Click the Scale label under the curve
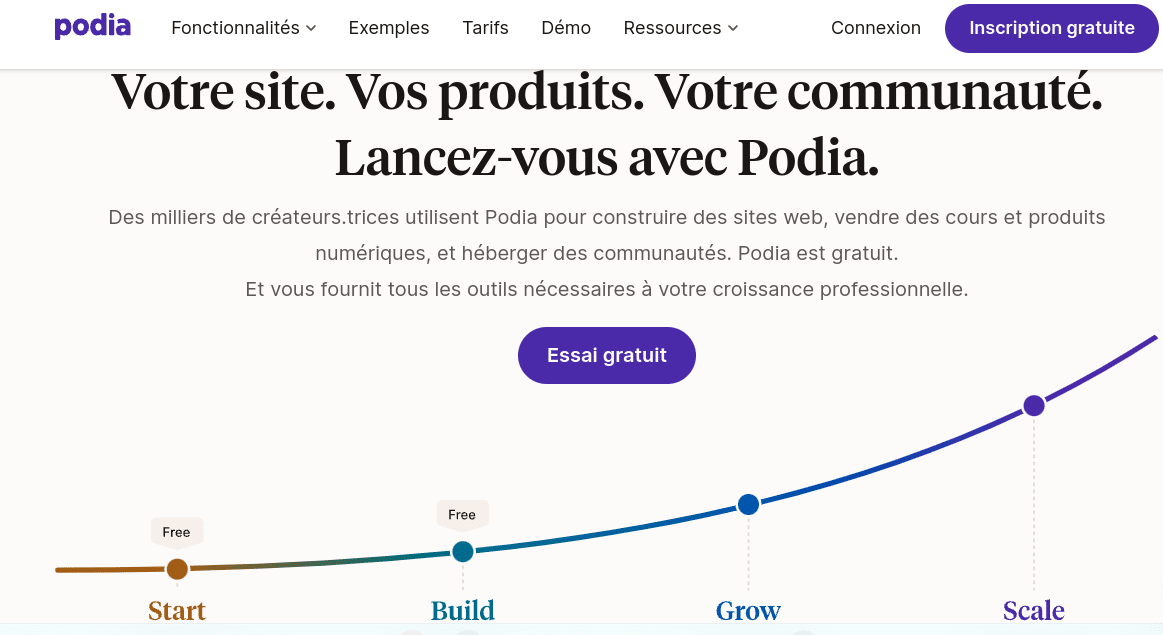This screenshot has width=1163, height=635. click(x=1033, y=610)
